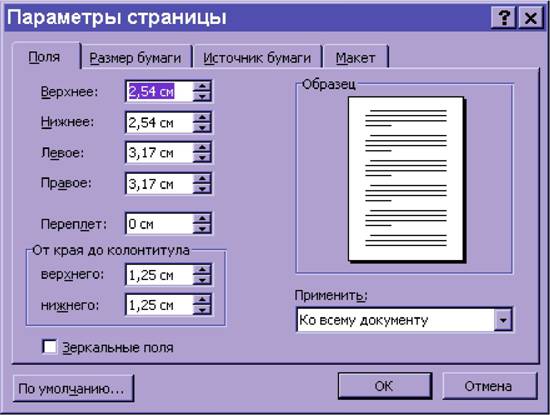Screen dimensions: 550x415
Task: Enable the Зеркальные поля checkbox
Action: coord(49,347)
